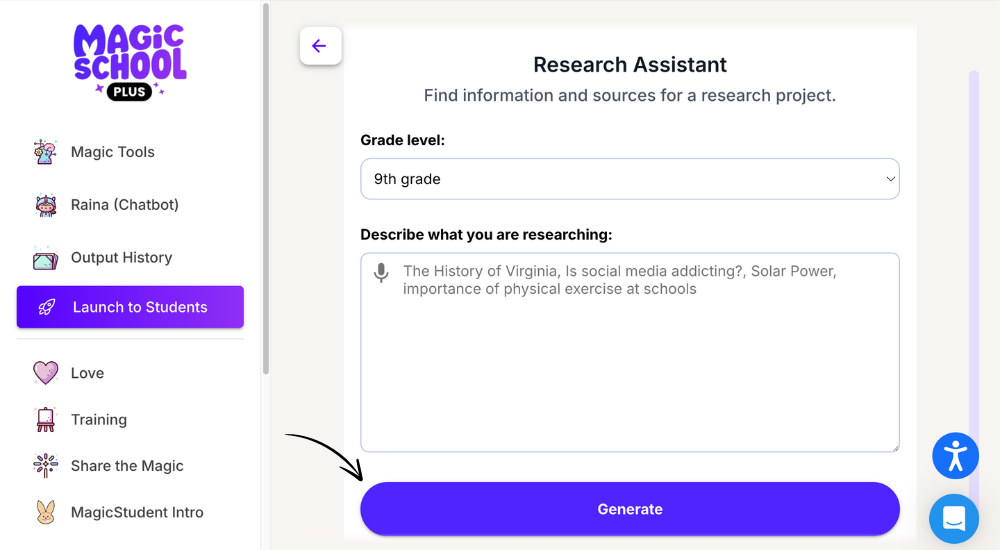Open the Launch to Students button
The height and width of the screenshot is (550, 1000).
click(130, 307)
